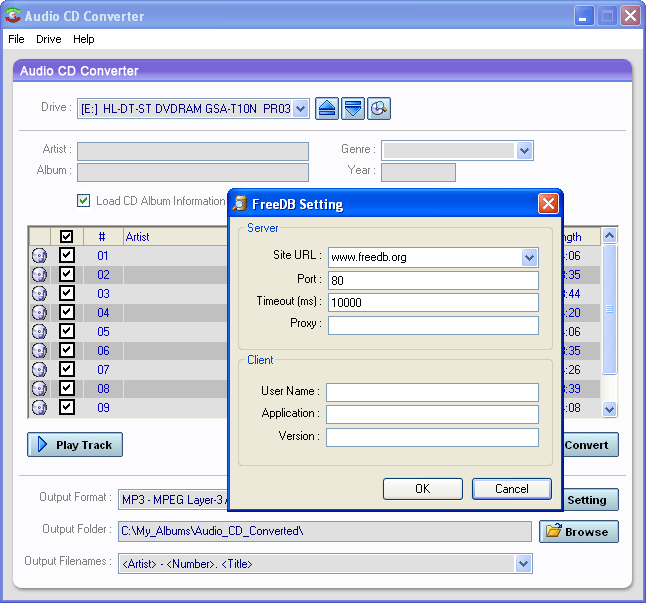The width and height of the screenshot is (646, 603).
Task: Click OK in FreeDB Setting
Action: [x=423, y=489]
